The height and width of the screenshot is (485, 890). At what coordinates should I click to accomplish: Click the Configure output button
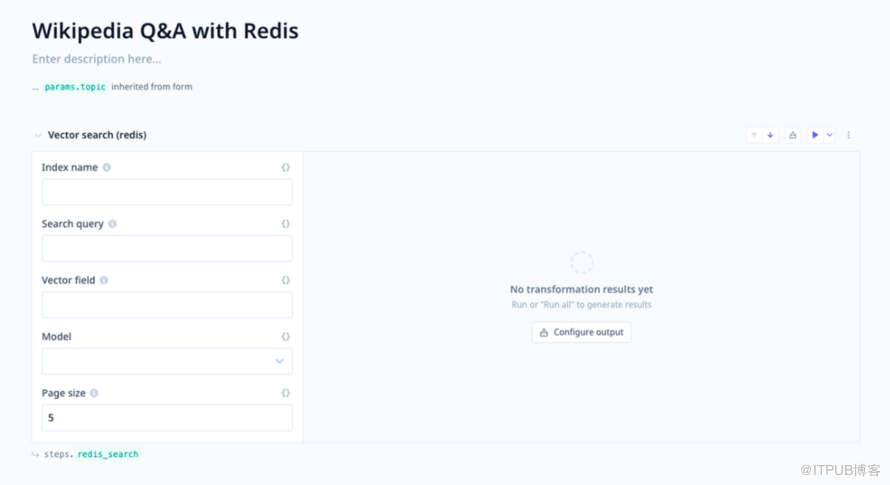(581, 332)
